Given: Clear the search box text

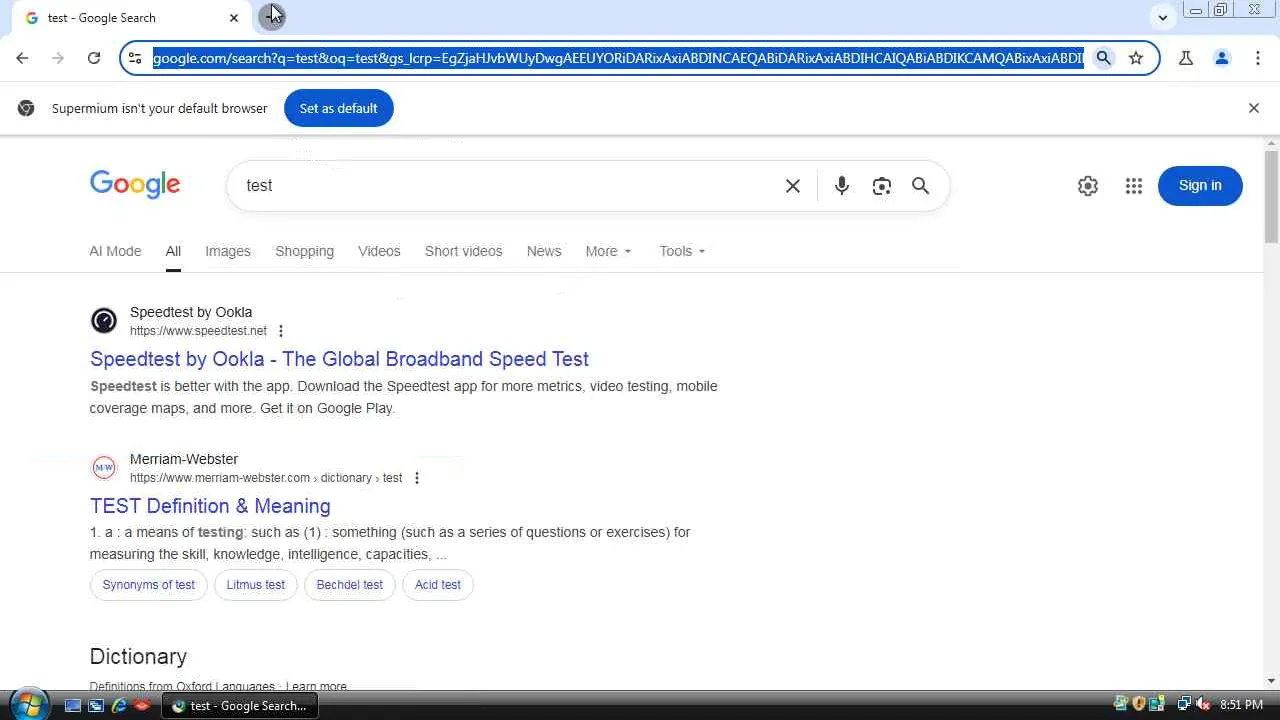Looking at the screenshot, I should click(793, 186).
